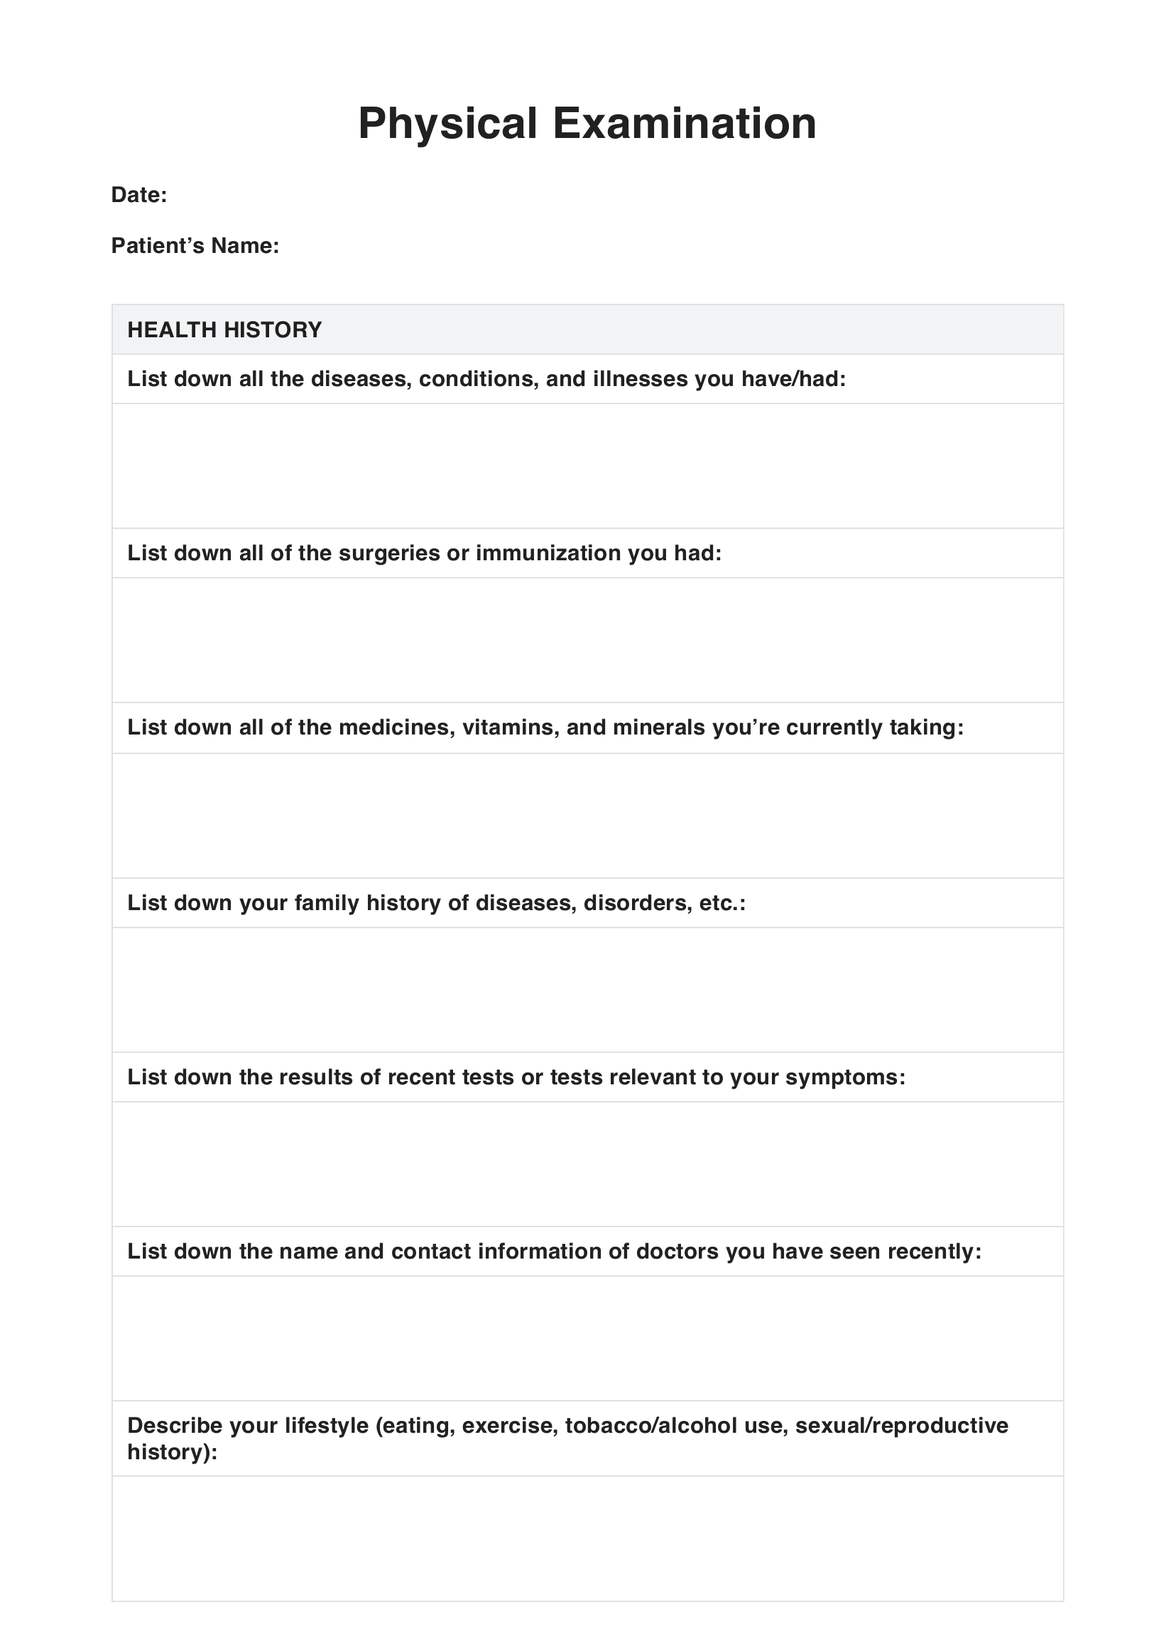1176x1630 pixels.
Task: Click the answer box for medicines and vitamins
Action: pyautogui.click(x=587, y=815)
